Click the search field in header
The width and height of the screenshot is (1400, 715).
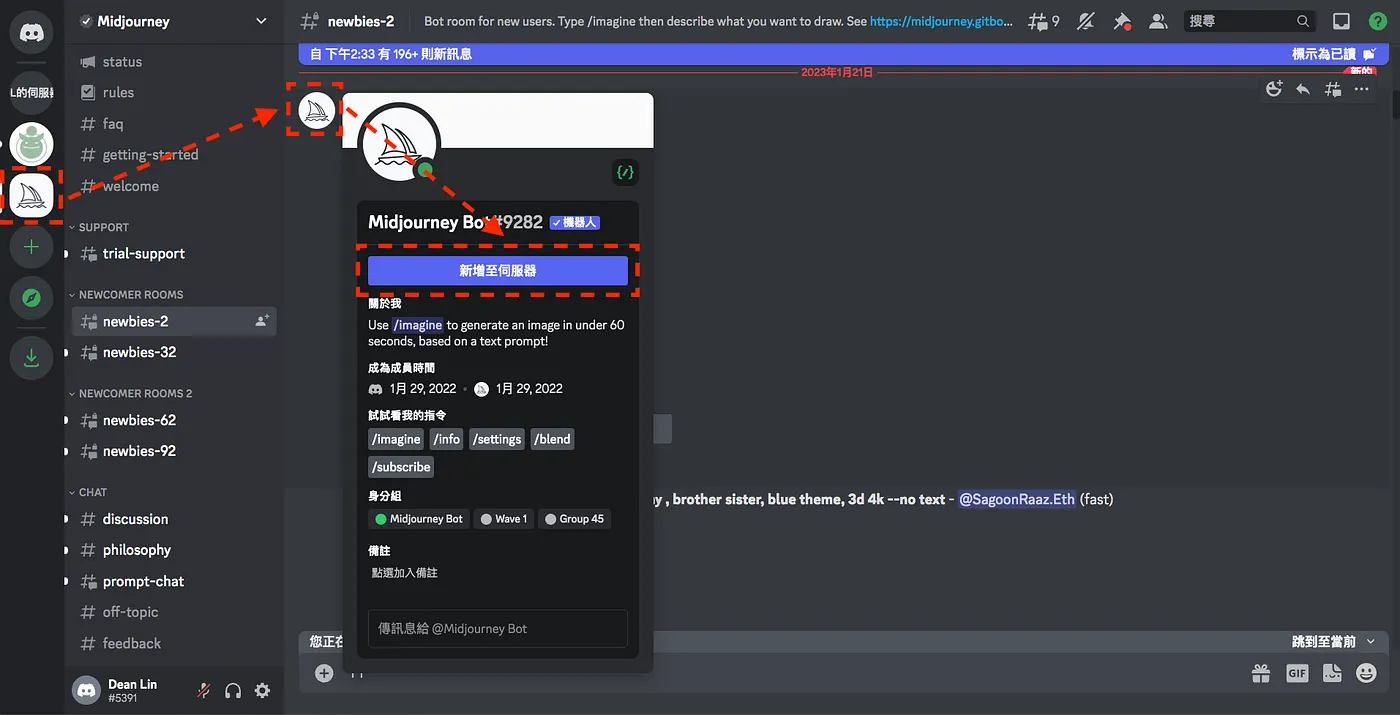[x=1250, y=20]
